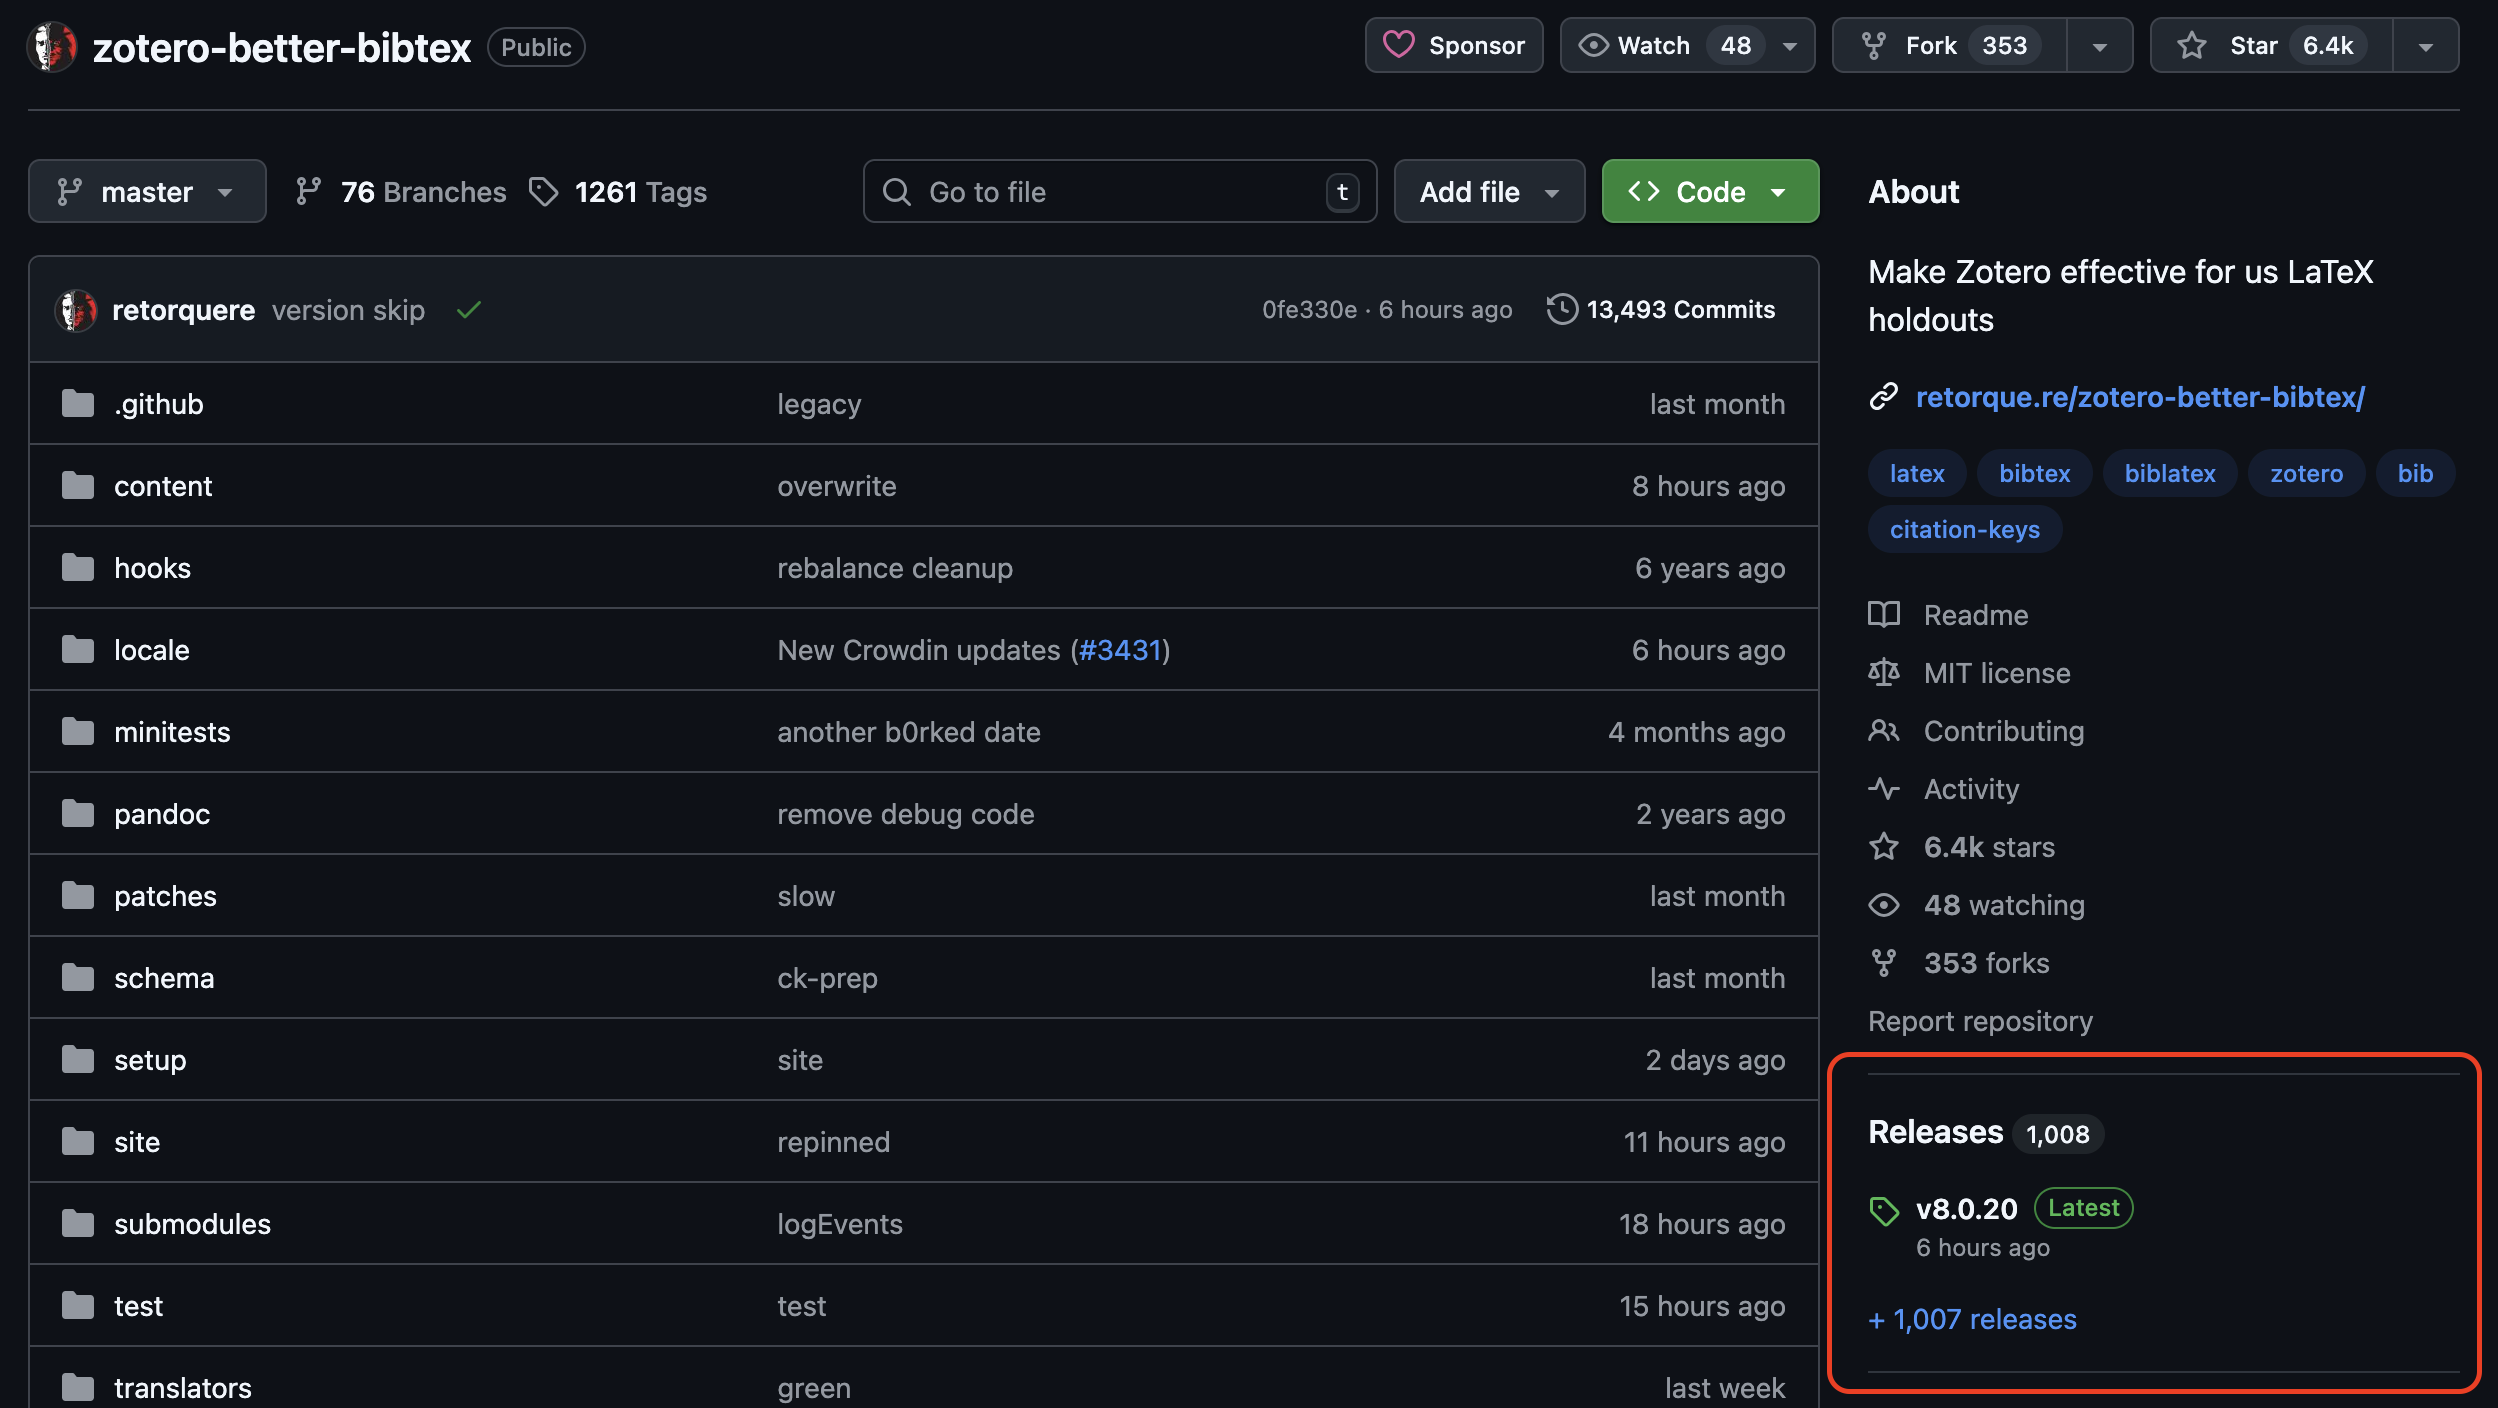The width and height of the screenshot is (2498, 1408).
Task: Click the green commit status checkmark
Action: click(x=469, y=310)
